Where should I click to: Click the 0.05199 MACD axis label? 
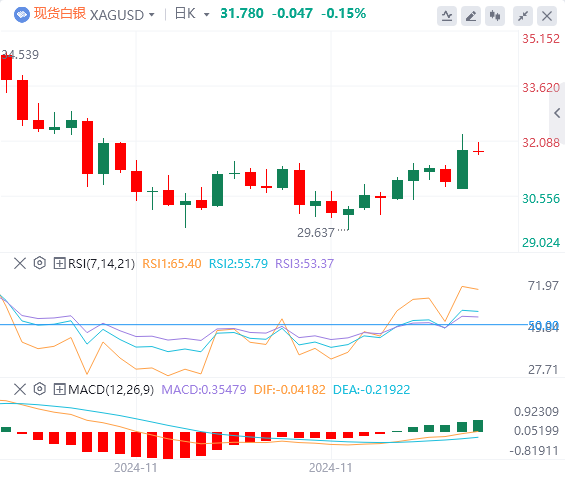(x=537, y=431)
